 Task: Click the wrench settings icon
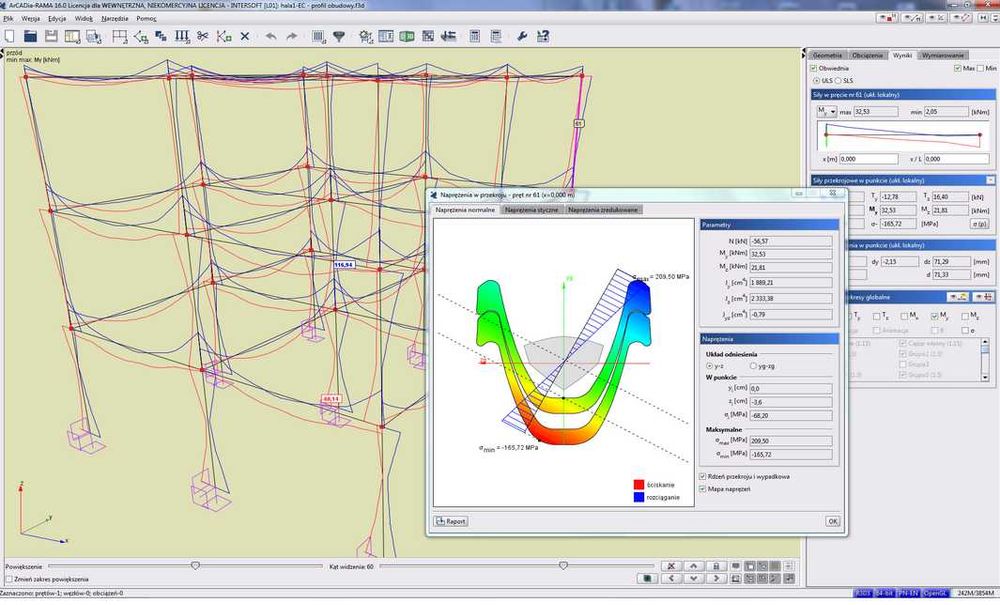[521, 36]
